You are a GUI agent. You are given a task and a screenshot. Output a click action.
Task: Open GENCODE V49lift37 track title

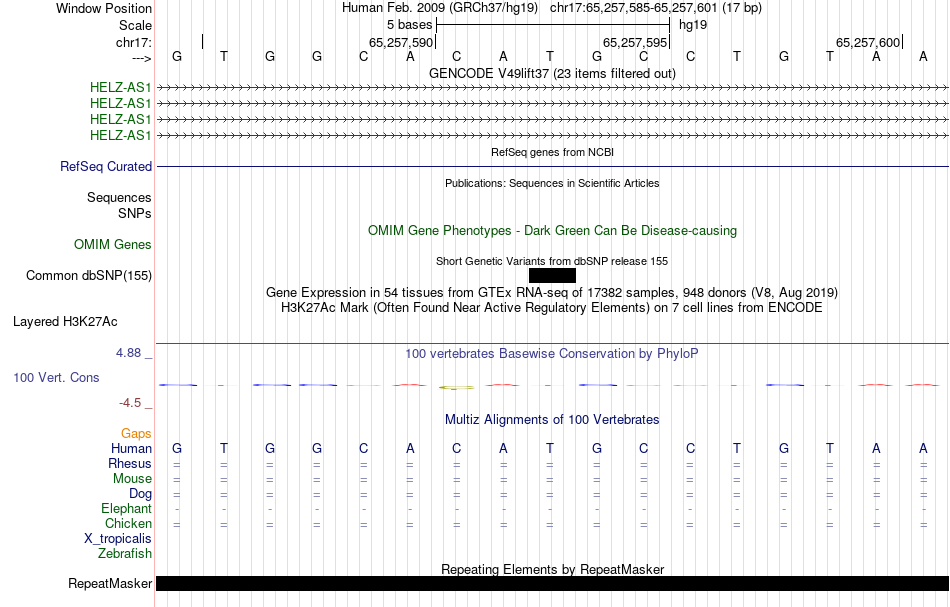[552, 73]
